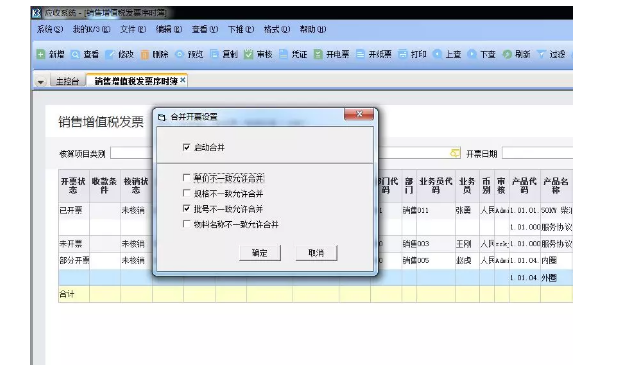This screenshot has width=625, height=371.
Task: Click the 开电票 toolbar icon
Action: tap(318, 54)
